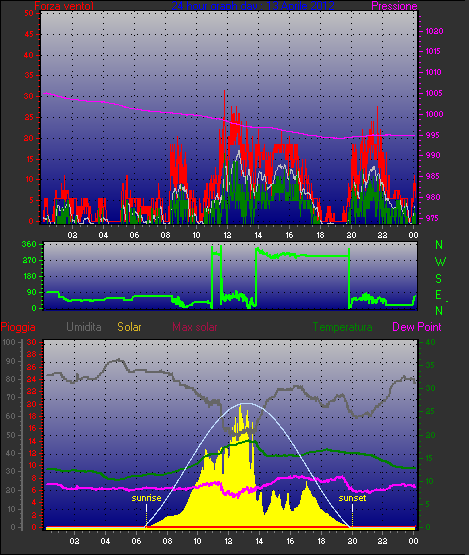Click the 'S' compass direction letter

pos(439,279)
